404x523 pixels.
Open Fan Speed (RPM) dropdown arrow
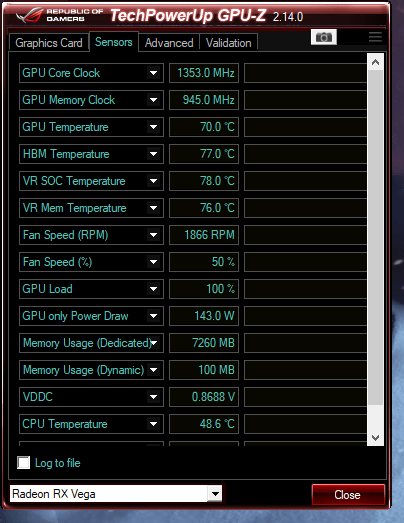point(153,235)
